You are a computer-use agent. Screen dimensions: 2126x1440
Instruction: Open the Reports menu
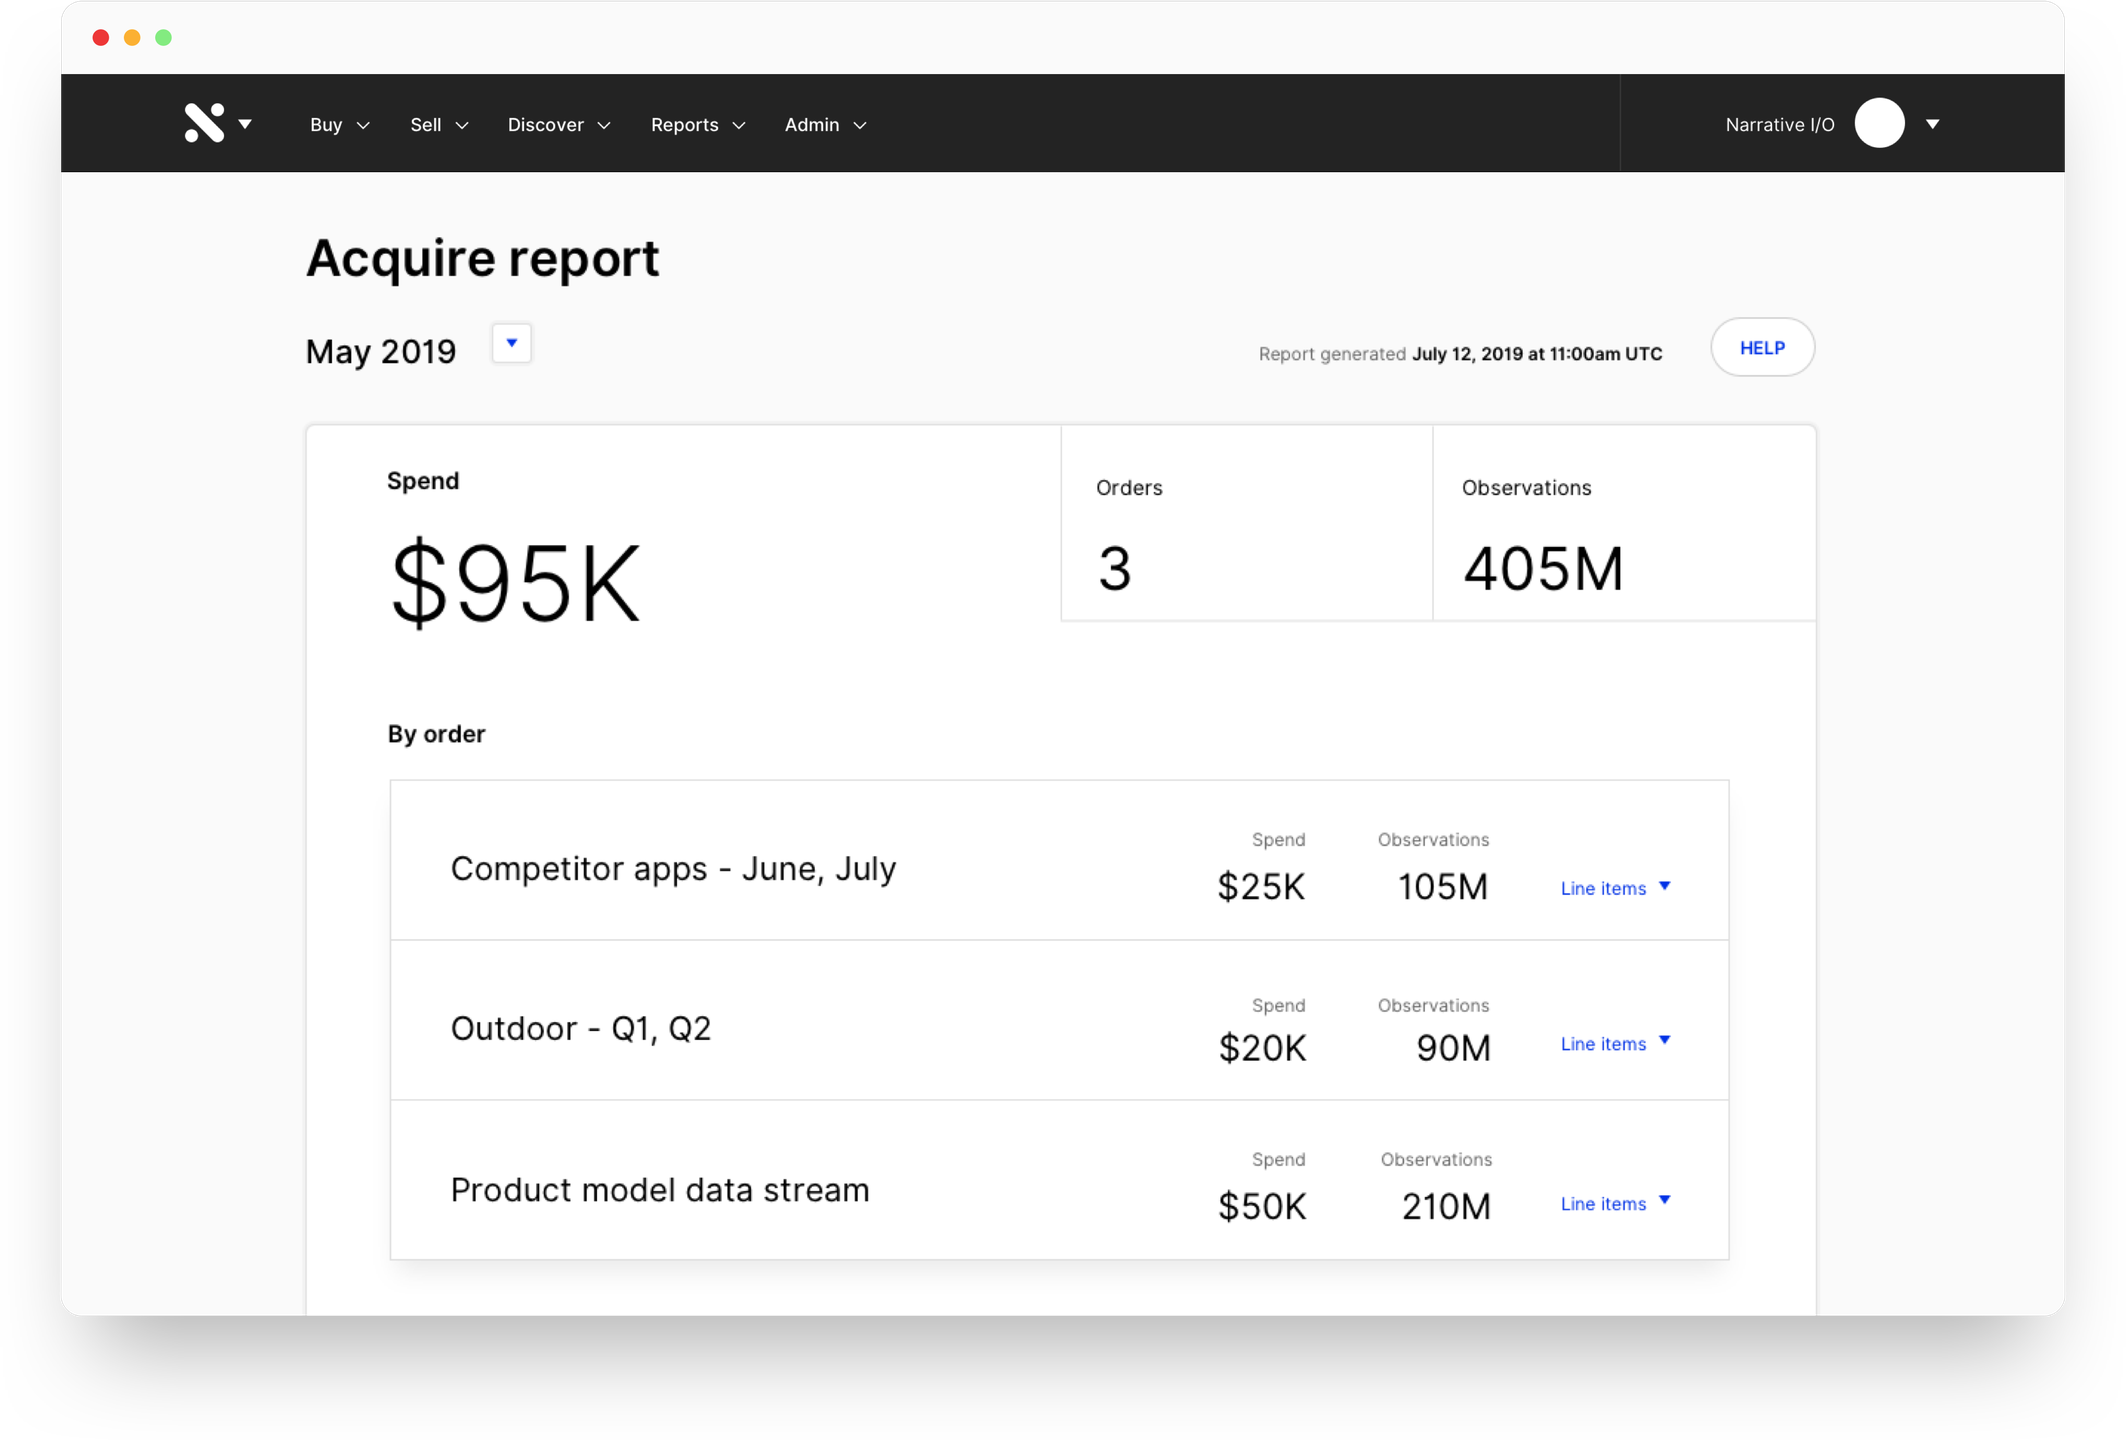point(697,125)
